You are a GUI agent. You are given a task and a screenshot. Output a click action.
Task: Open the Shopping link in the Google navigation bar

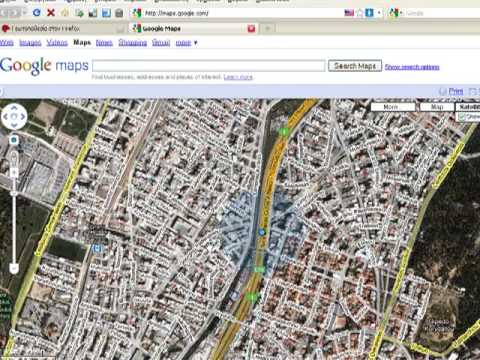133,43
